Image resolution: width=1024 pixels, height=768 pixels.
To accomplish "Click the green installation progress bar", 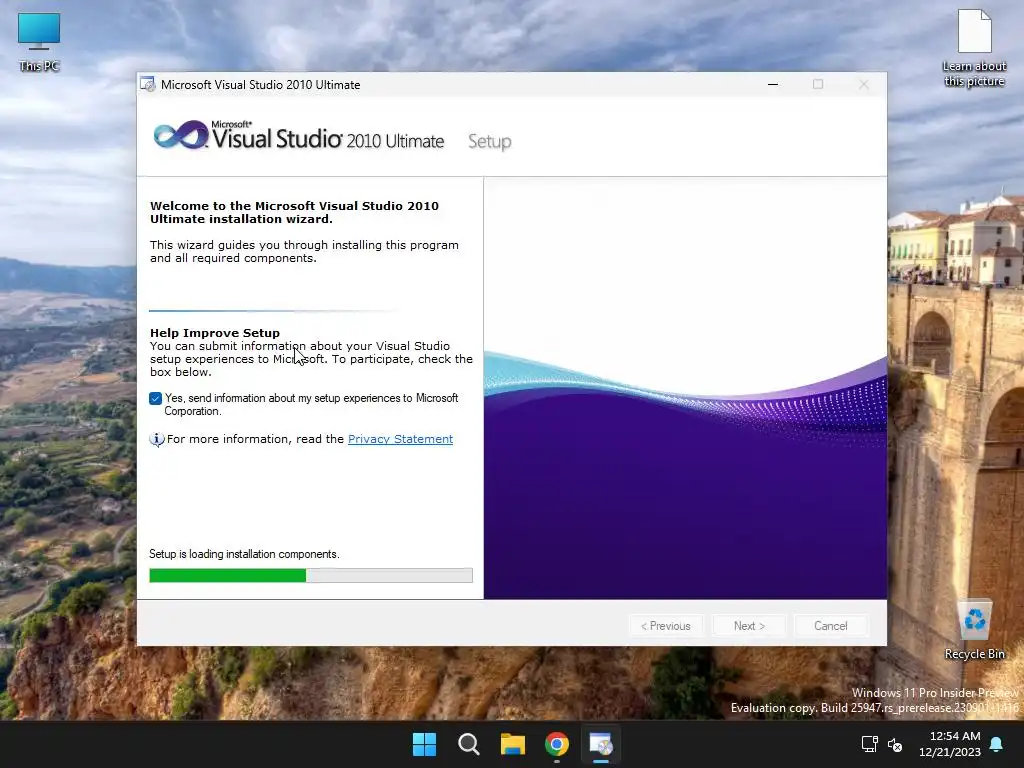I will (311, 575).
